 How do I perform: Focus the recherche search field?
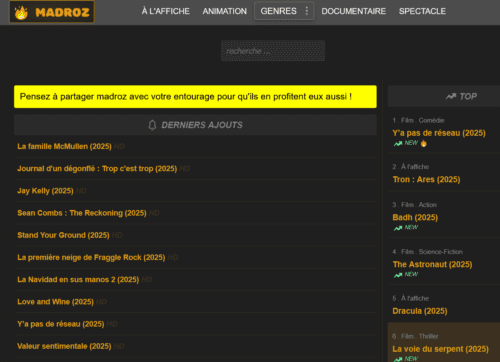273,51
